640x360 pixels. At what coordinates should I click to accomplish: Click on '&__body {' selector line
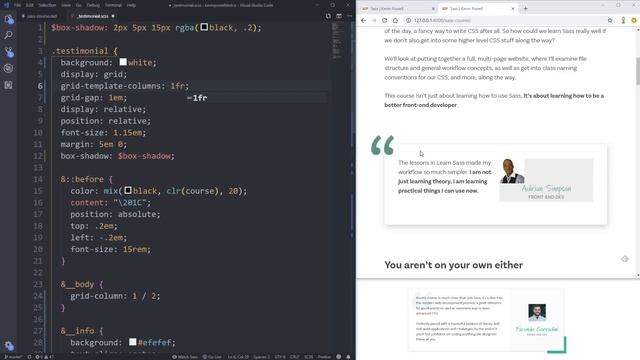82,284
